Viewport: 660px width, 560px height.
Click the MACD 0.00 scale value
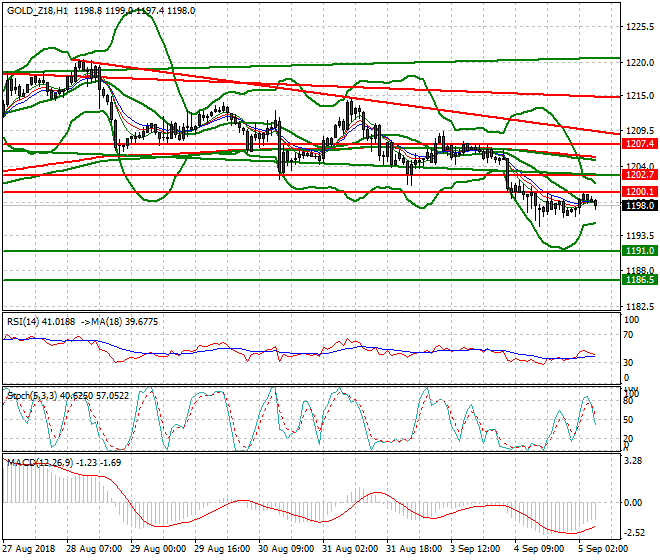click(634, 503)
